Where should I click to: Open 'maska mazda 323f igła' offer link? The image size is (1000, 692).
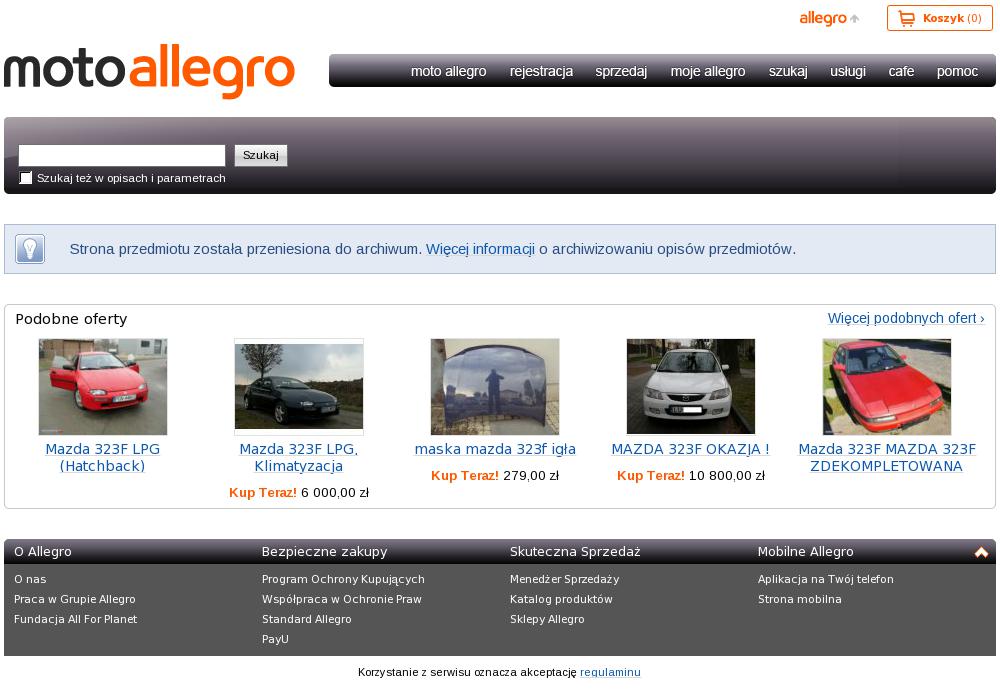495,450
